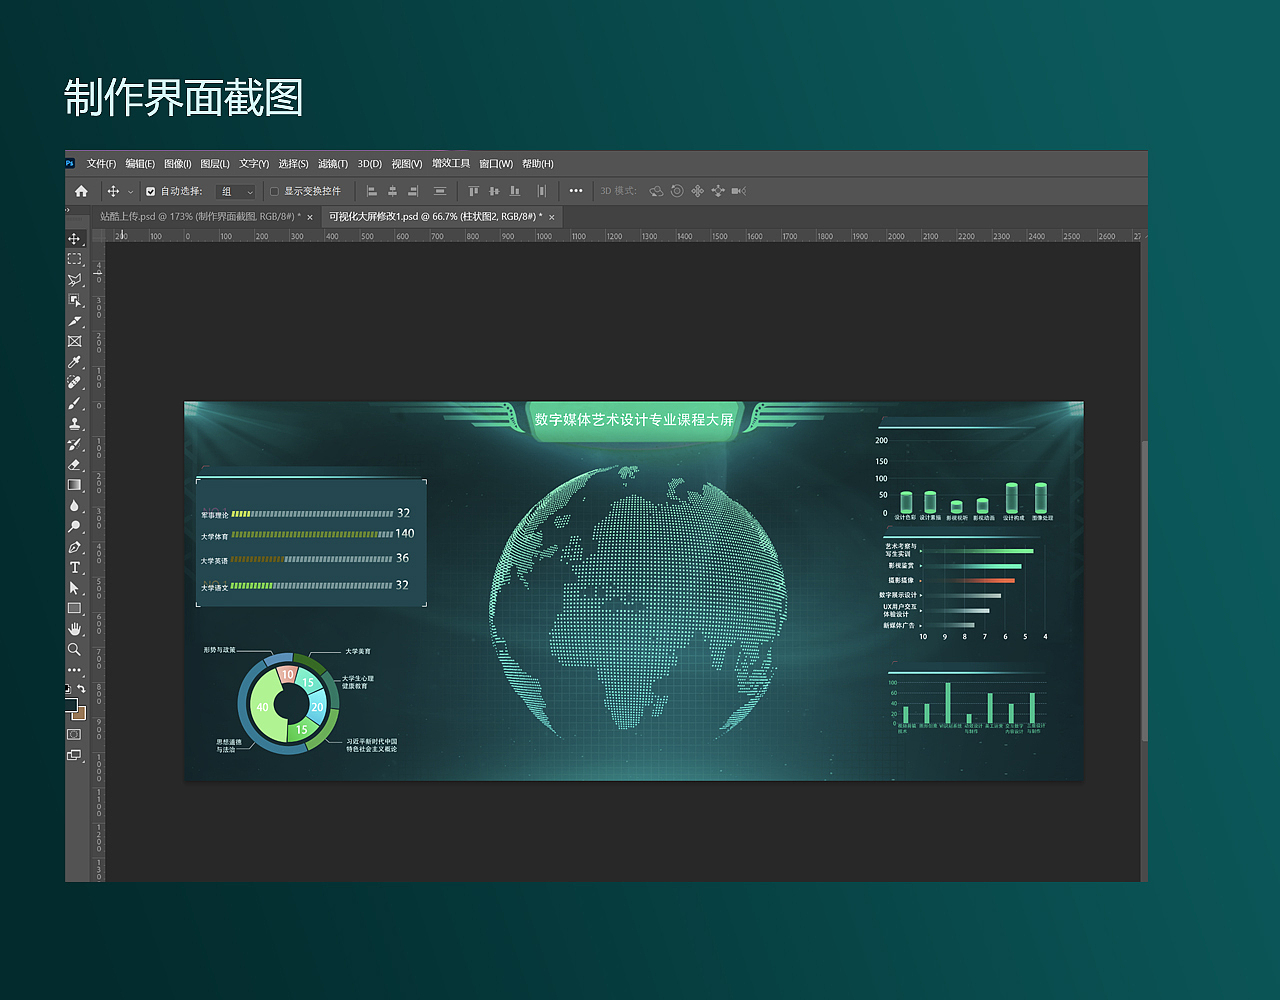Align vertical centers in options bar
The image size is (1280, 1000).
pos(494,191)
